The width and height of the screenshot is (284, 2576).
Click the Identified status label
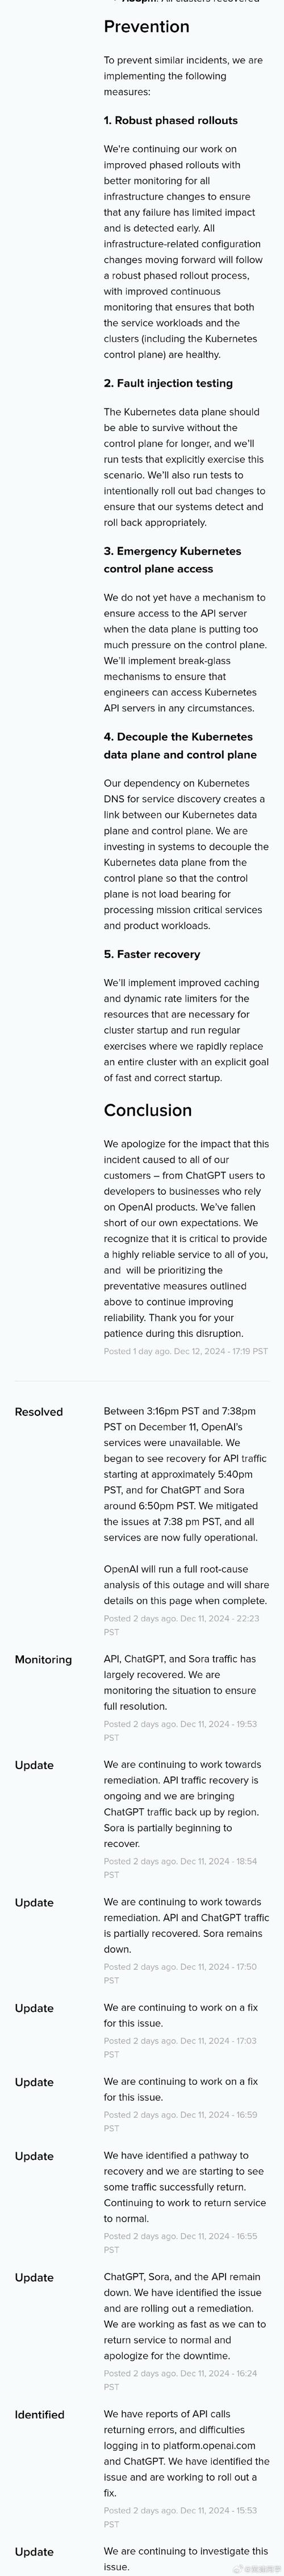(39, 2414)
